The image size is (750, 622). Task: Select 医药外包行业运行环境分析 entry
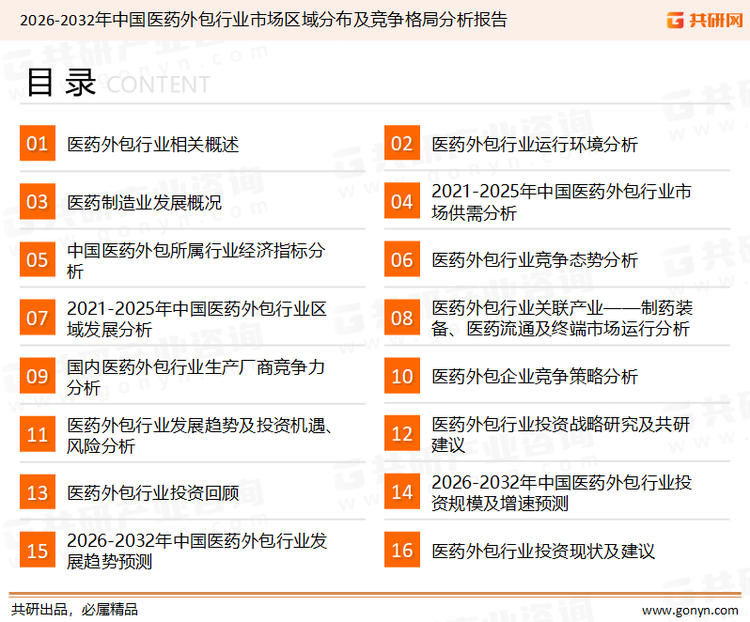pyautogui.click(x=534, y=144)
